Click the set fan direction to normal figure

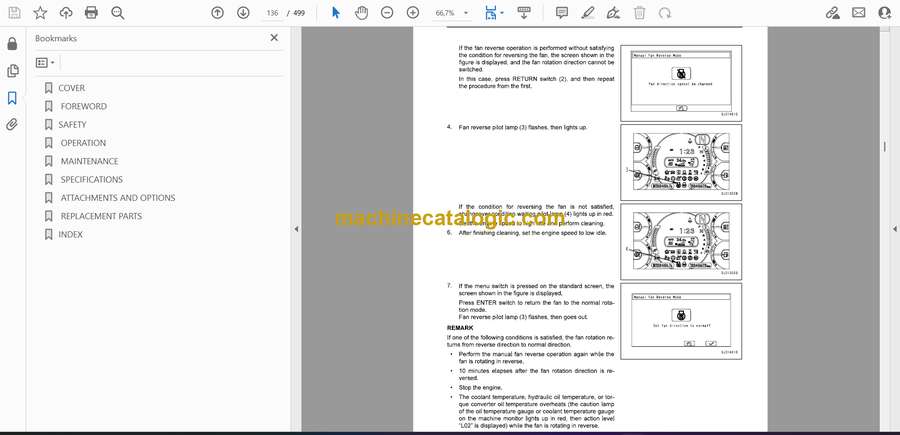coord(681,321)
